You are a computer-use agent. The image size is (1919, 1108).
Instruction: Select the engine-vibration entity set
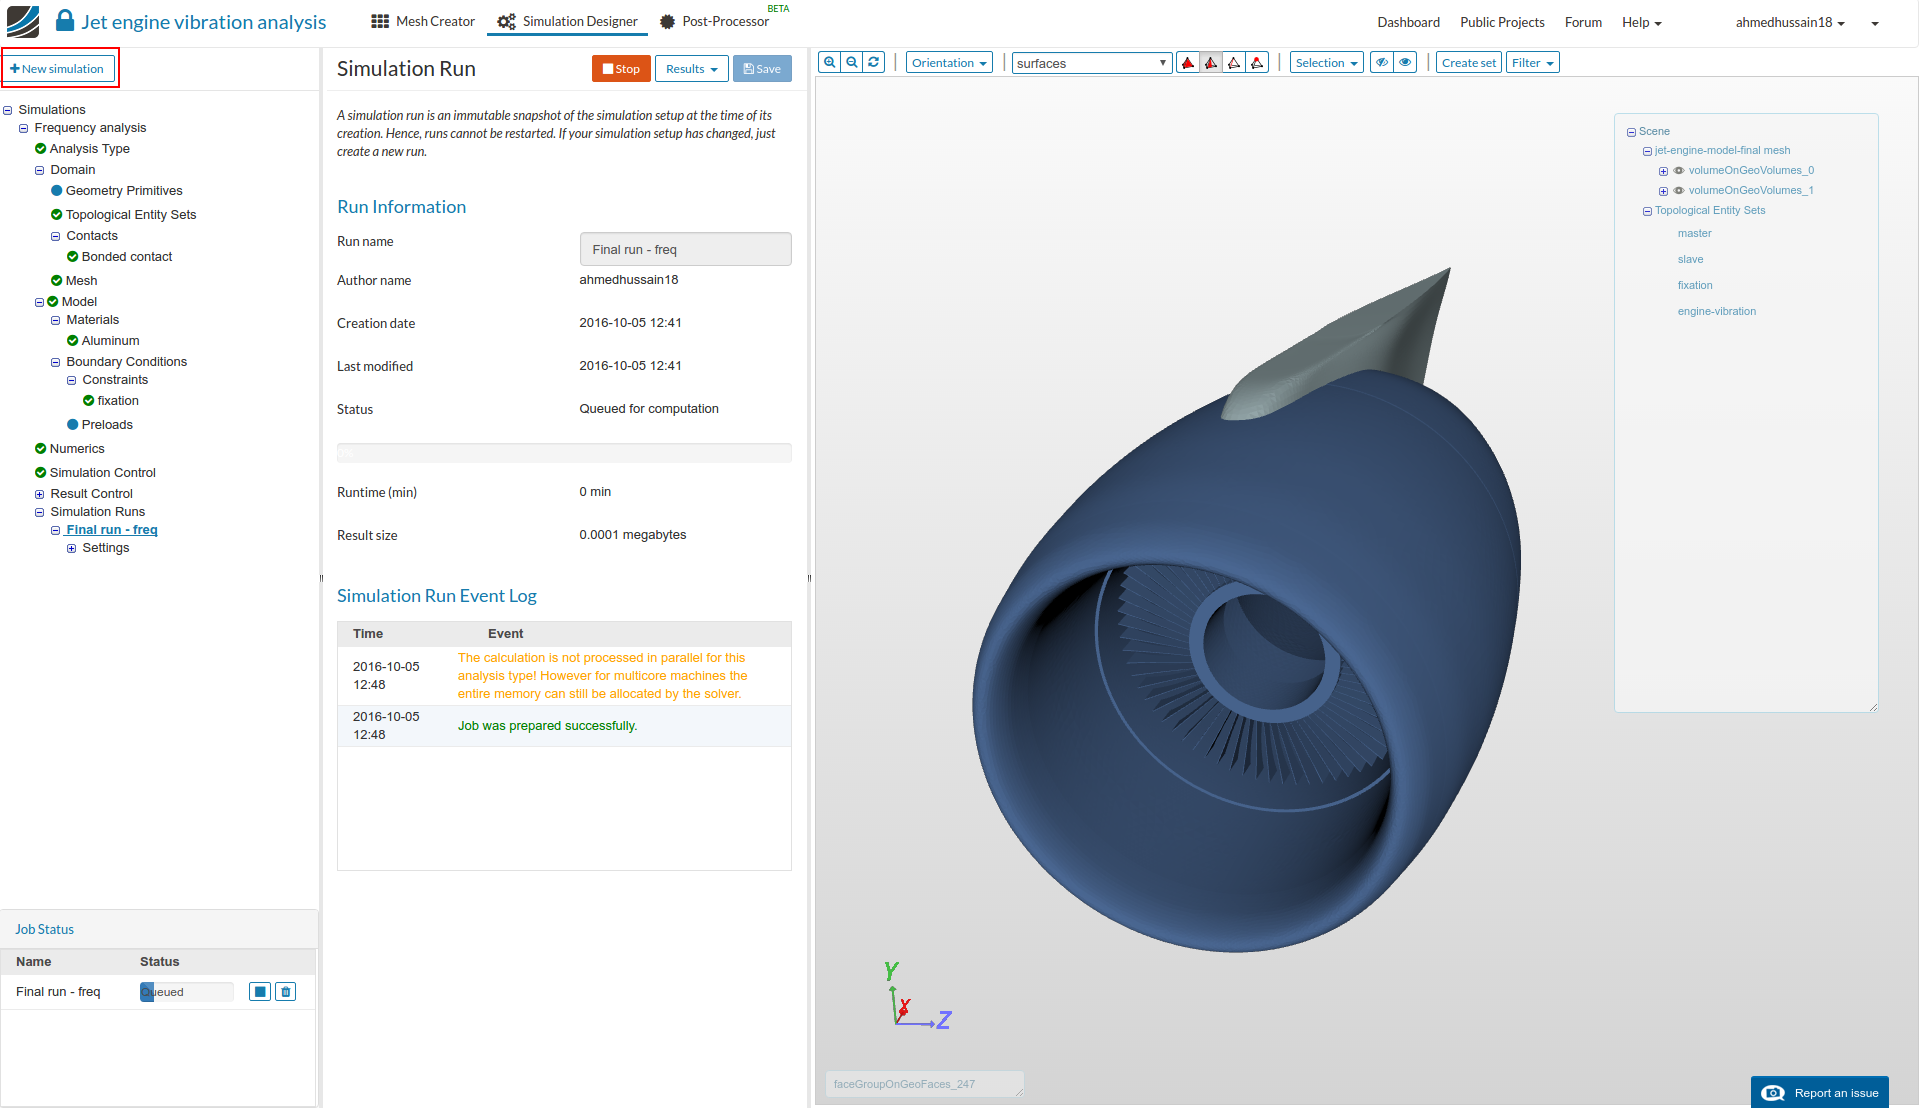[1716, 311]
